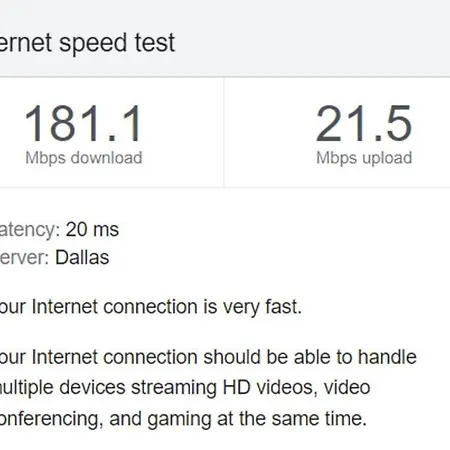Select the 181.1 download speed number
This screenshot has height=450, width=450.
click(83, 124)
